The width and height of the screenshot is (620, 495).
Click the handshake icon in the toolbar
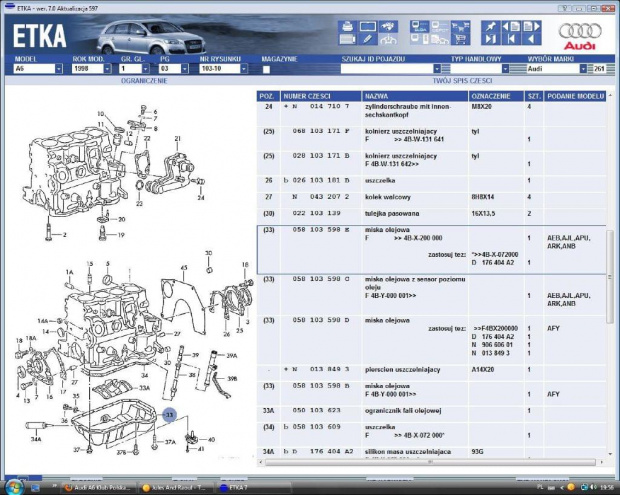(x=388, y=26)
